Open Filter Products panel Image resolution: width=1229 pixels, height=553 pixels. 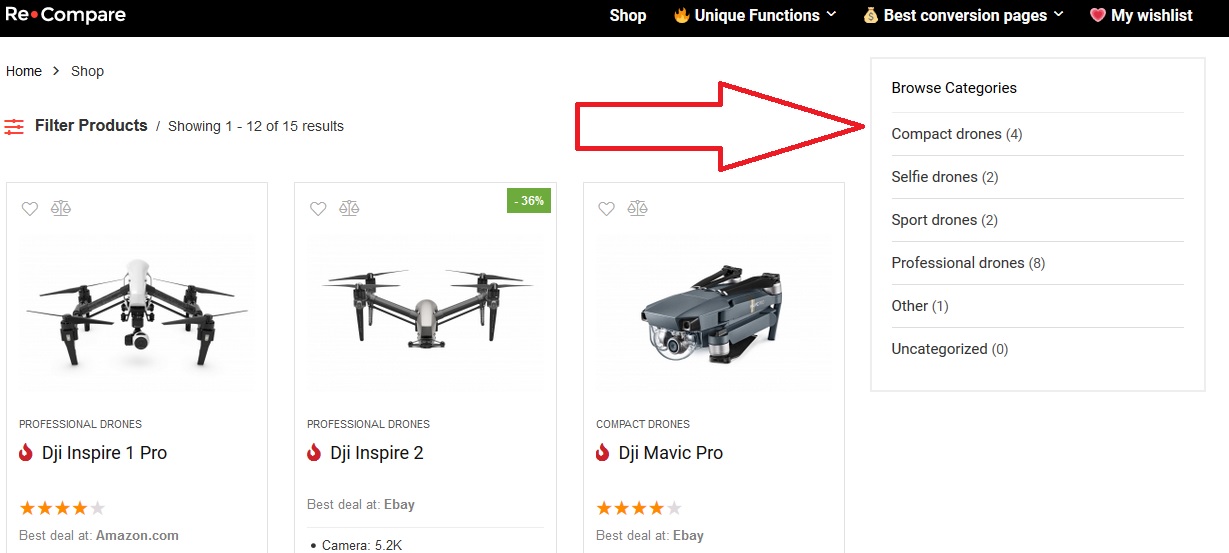(91, 126)
